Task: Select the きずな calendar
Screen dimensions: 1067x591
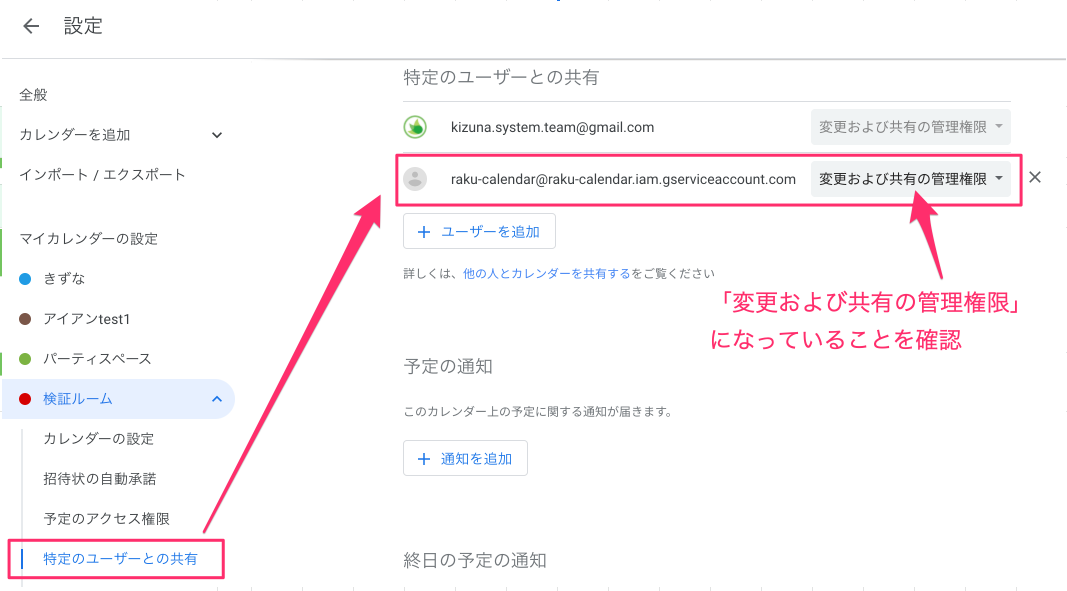Action: [64, 278]
